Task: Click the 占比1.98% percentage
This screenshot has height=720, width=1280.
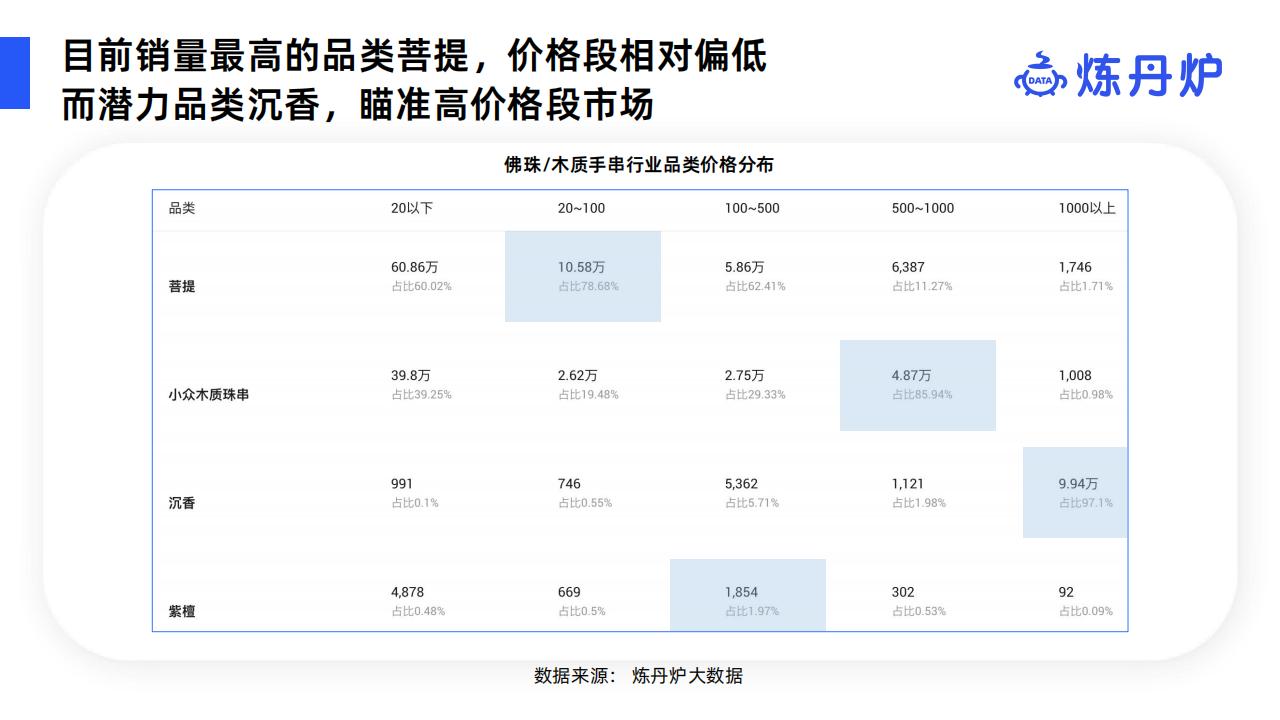Action: pos(919,503)
